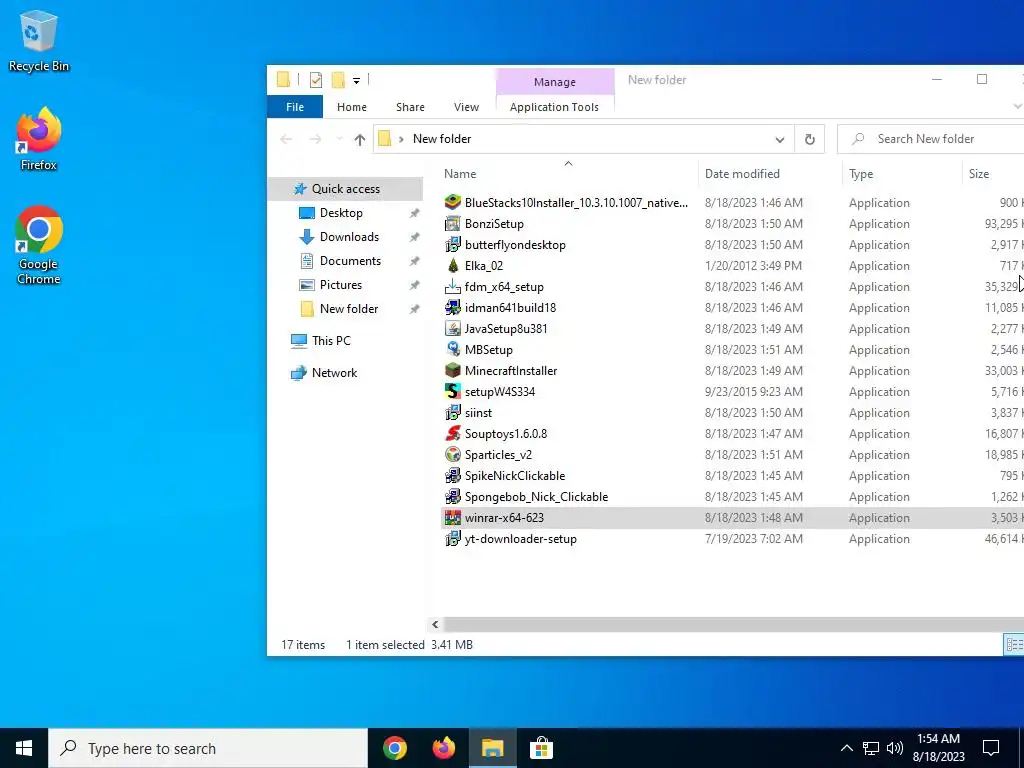Click the Firefox desktop shortcut
Viewport: 1024px width, 768px height.
pos(39,138)
